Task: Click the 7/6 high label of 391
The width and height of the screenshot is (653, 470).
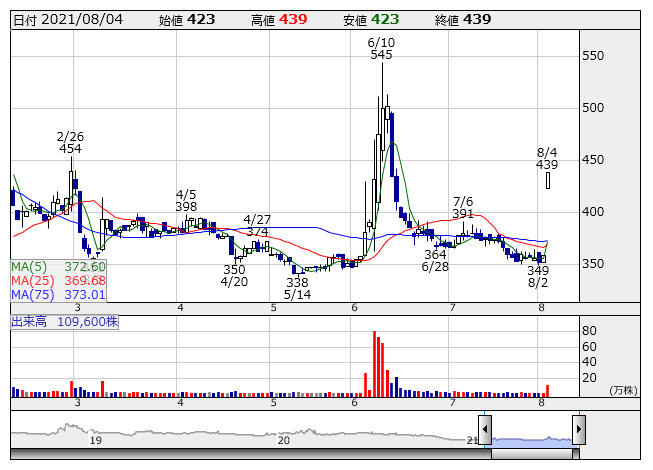Action: (x=463, y=207)
